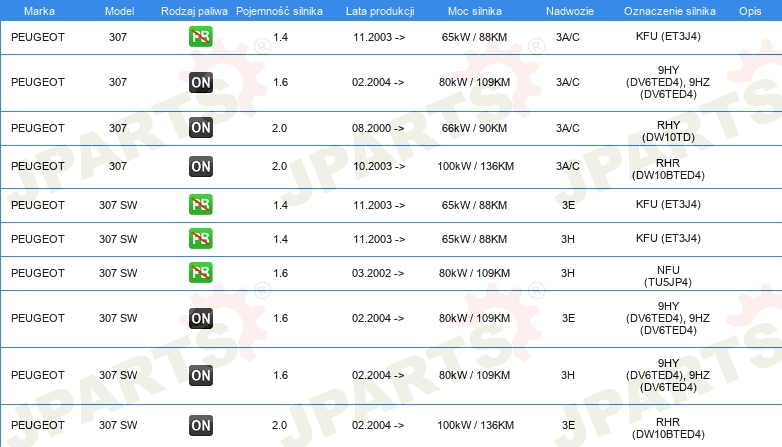
Task: Select 9HY engine code in the 307 SW 1.6 3H row
Action: [x=668, y=375]
